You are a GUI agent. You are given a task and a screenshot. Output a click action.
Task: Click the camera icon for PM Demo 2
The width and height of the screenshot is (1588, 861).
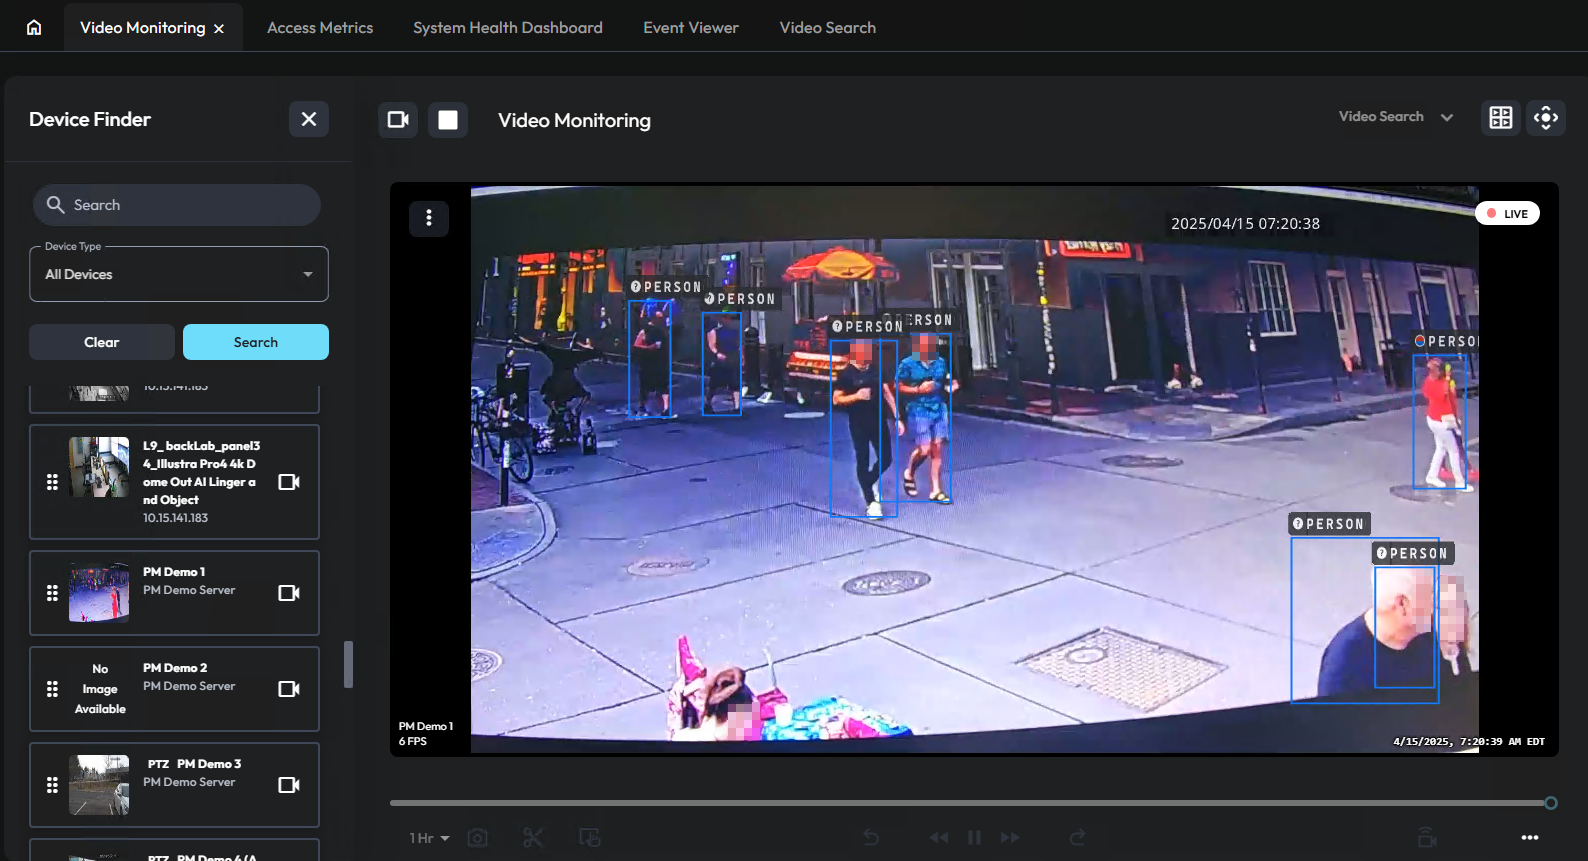(289, 689)
